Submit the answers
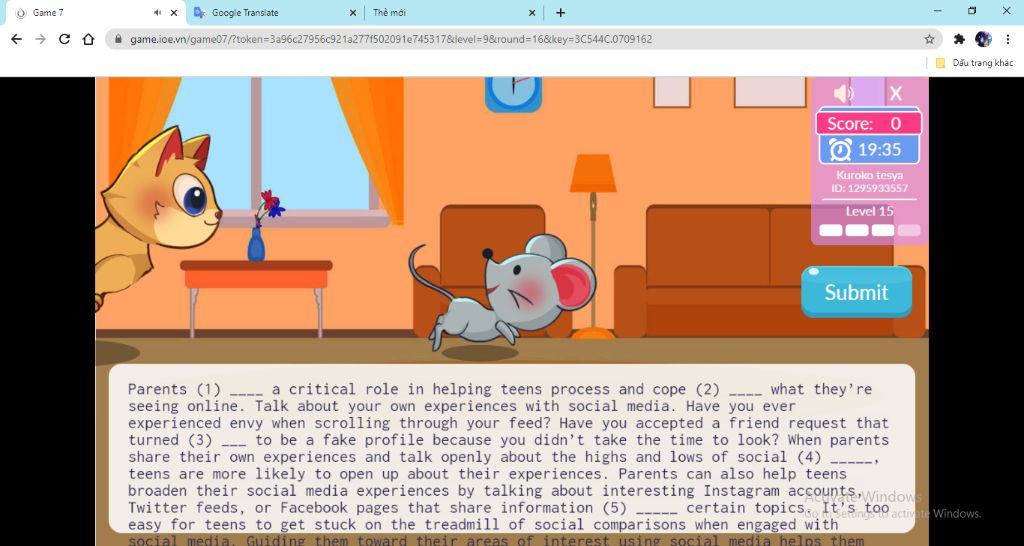Image resolution: width=1024 pixels, height=546 pixels. [856, 292]
